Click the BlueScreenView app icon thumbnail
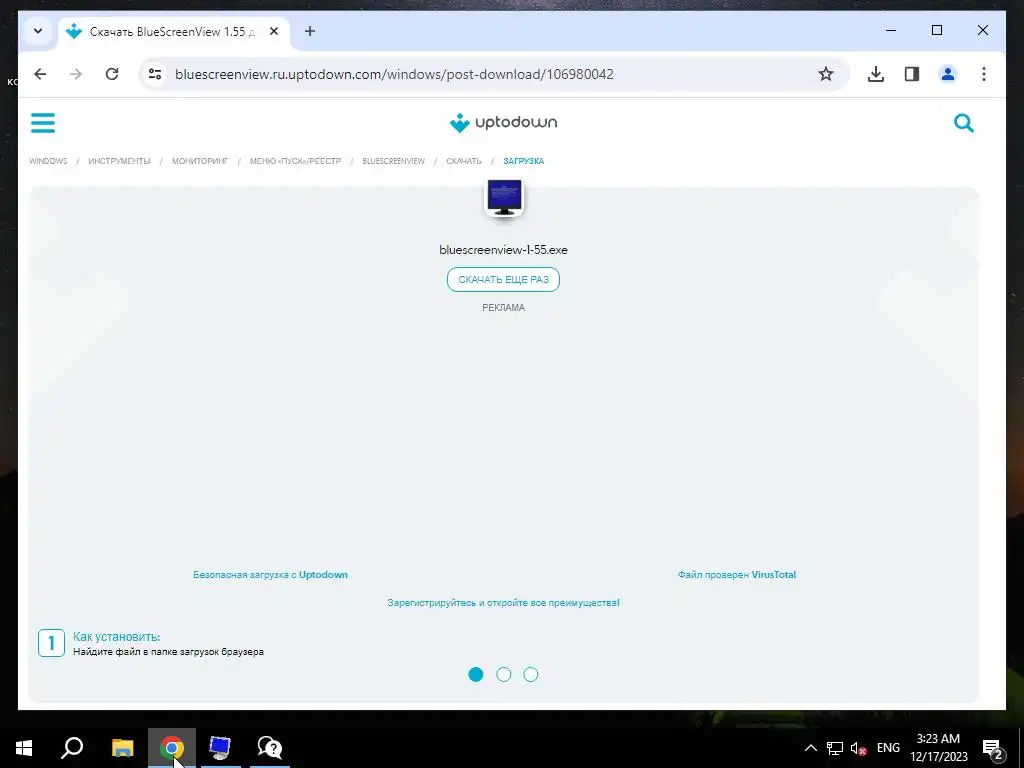 point(504,197)
